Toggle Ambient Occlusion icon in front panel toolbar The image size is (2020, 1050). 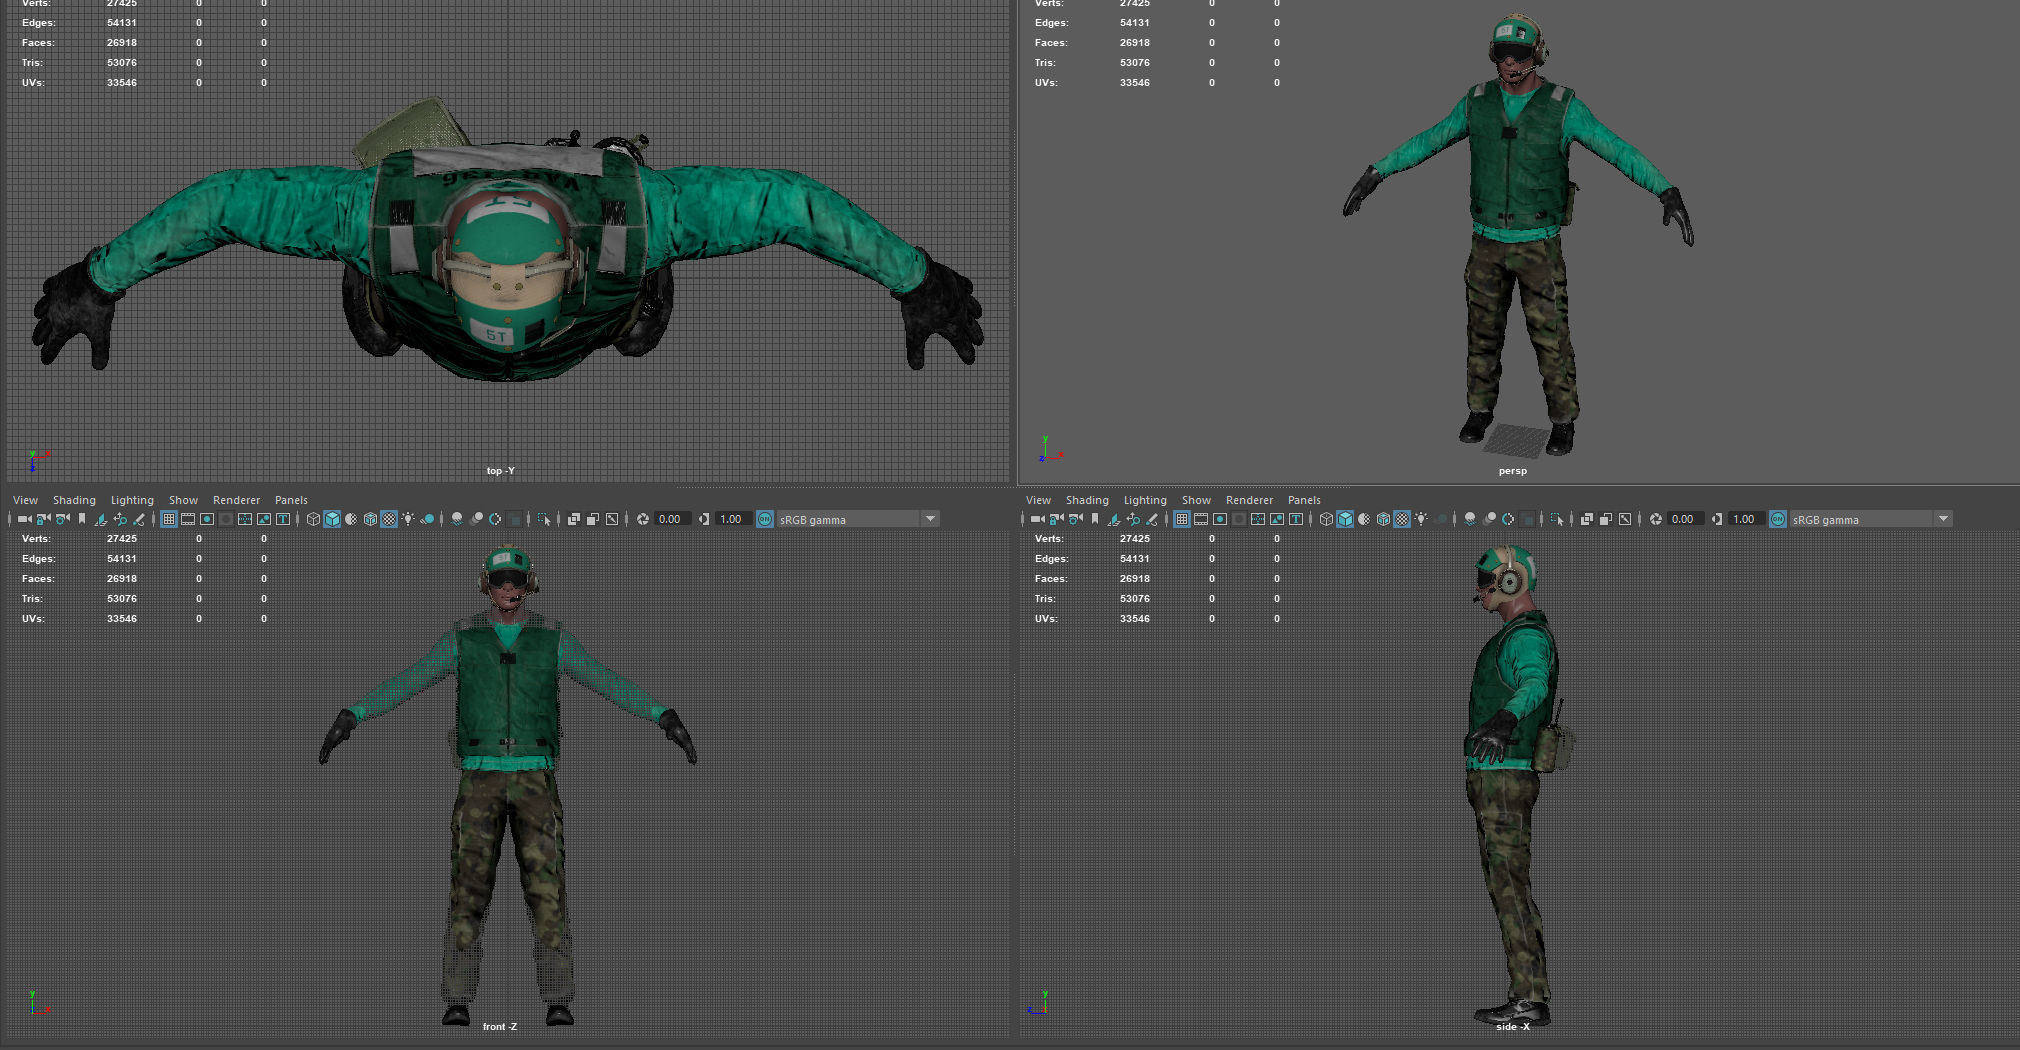click(x=457, y=519)
